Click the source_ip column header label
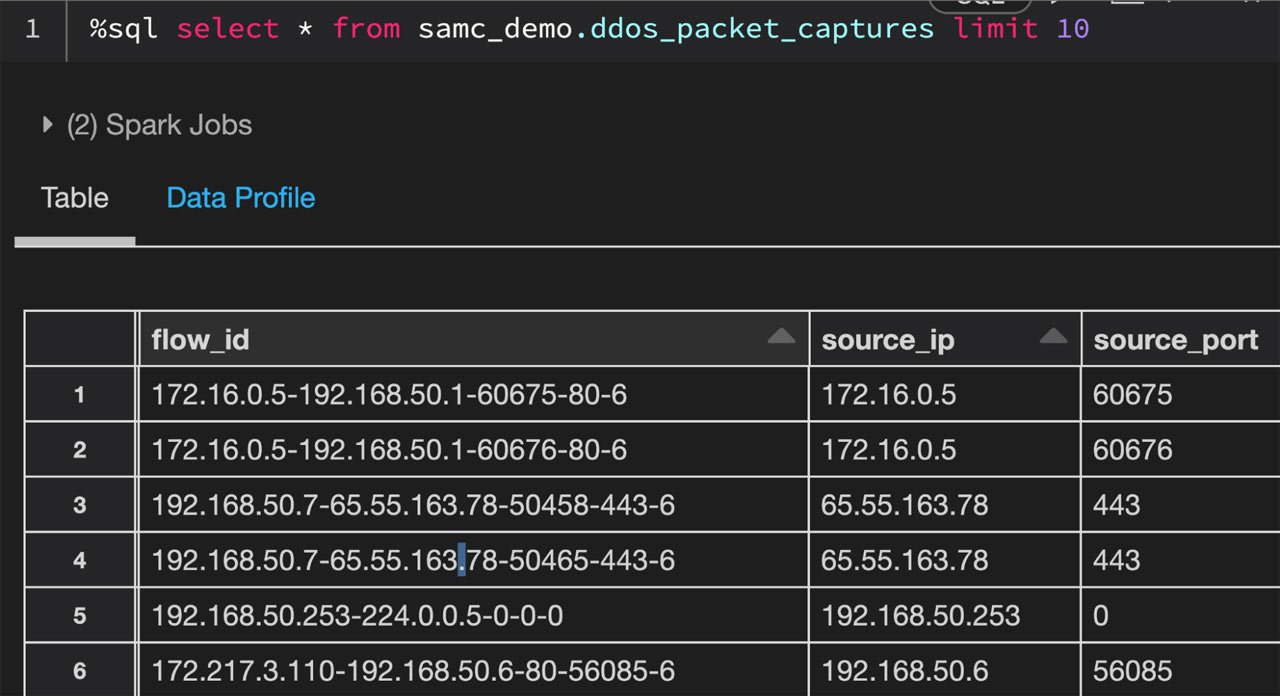The width and height of the screenshot is (1280, 696). coord(887,340)
